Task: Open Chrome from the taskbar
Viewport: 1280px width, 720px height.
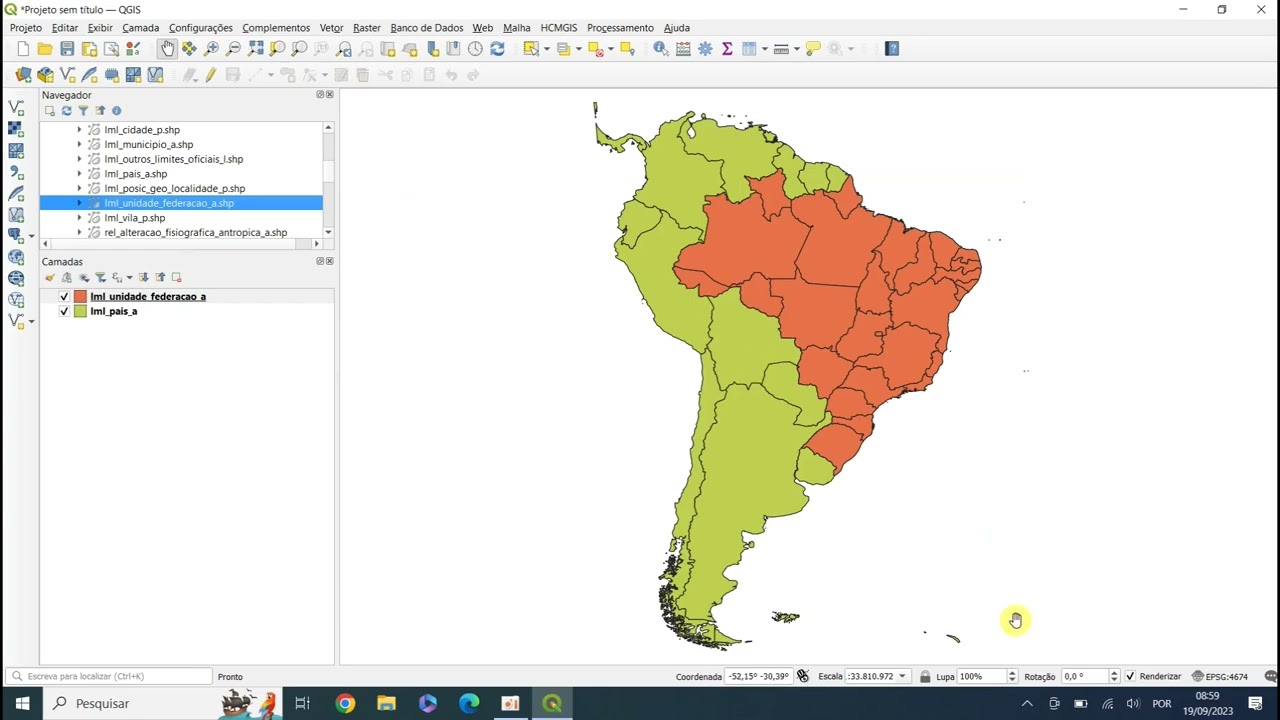Action: pyautogui.click(x=345, y=704)
